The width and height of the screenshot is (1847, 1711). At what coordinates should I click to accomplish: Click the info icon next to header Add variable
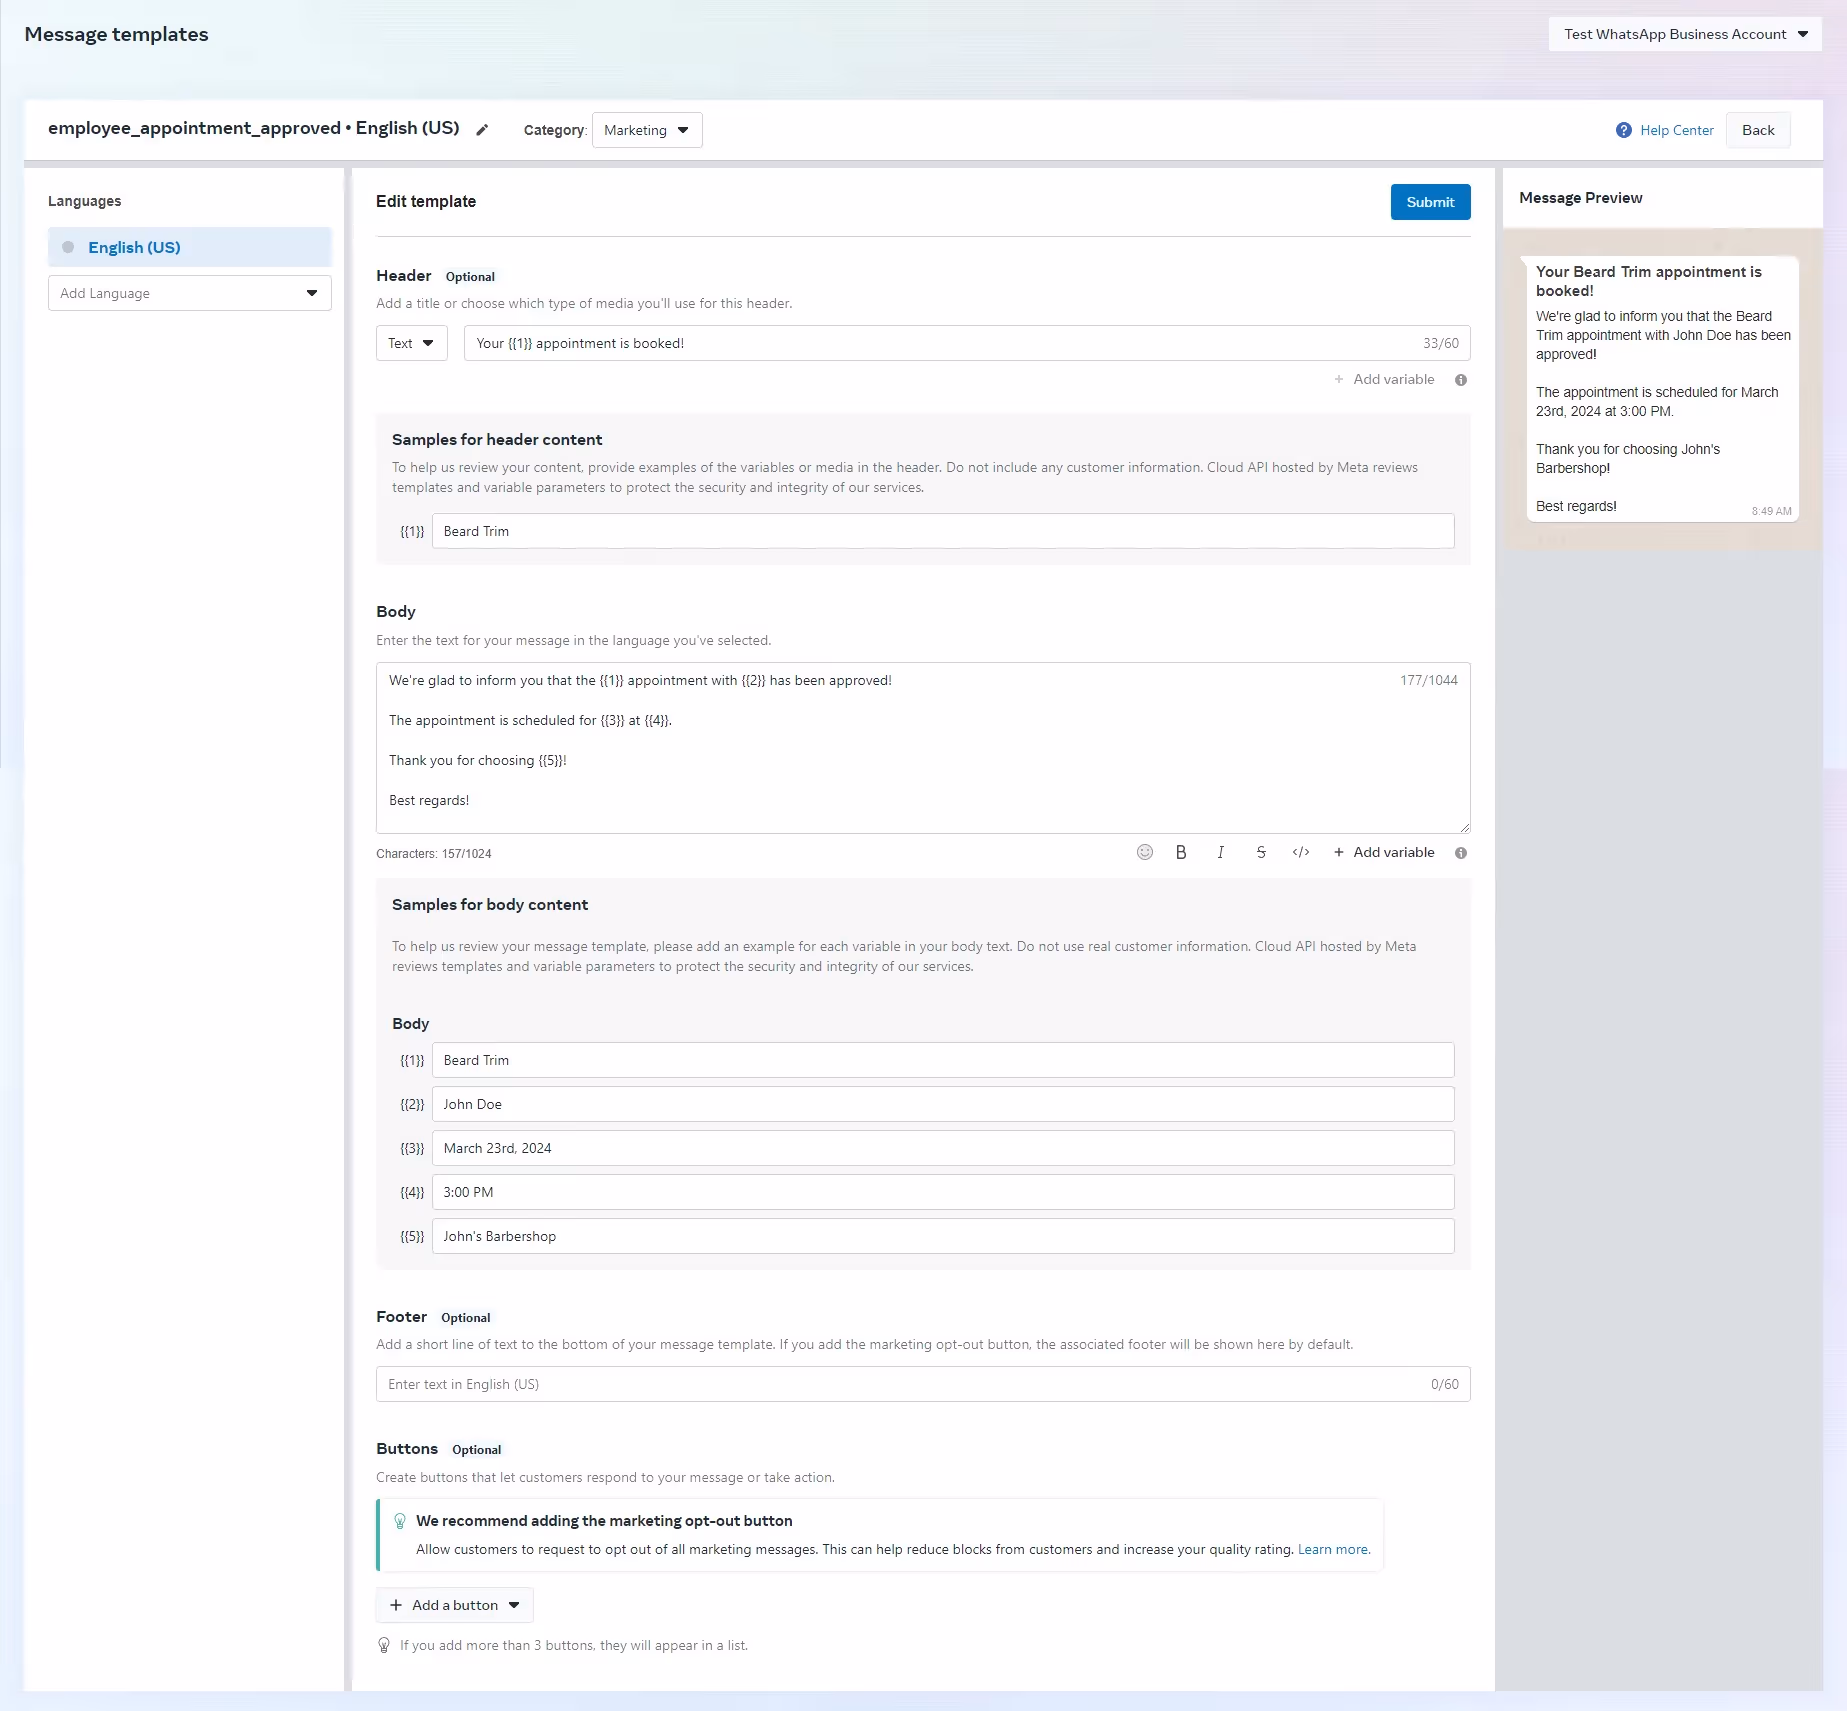(1461, 380)
